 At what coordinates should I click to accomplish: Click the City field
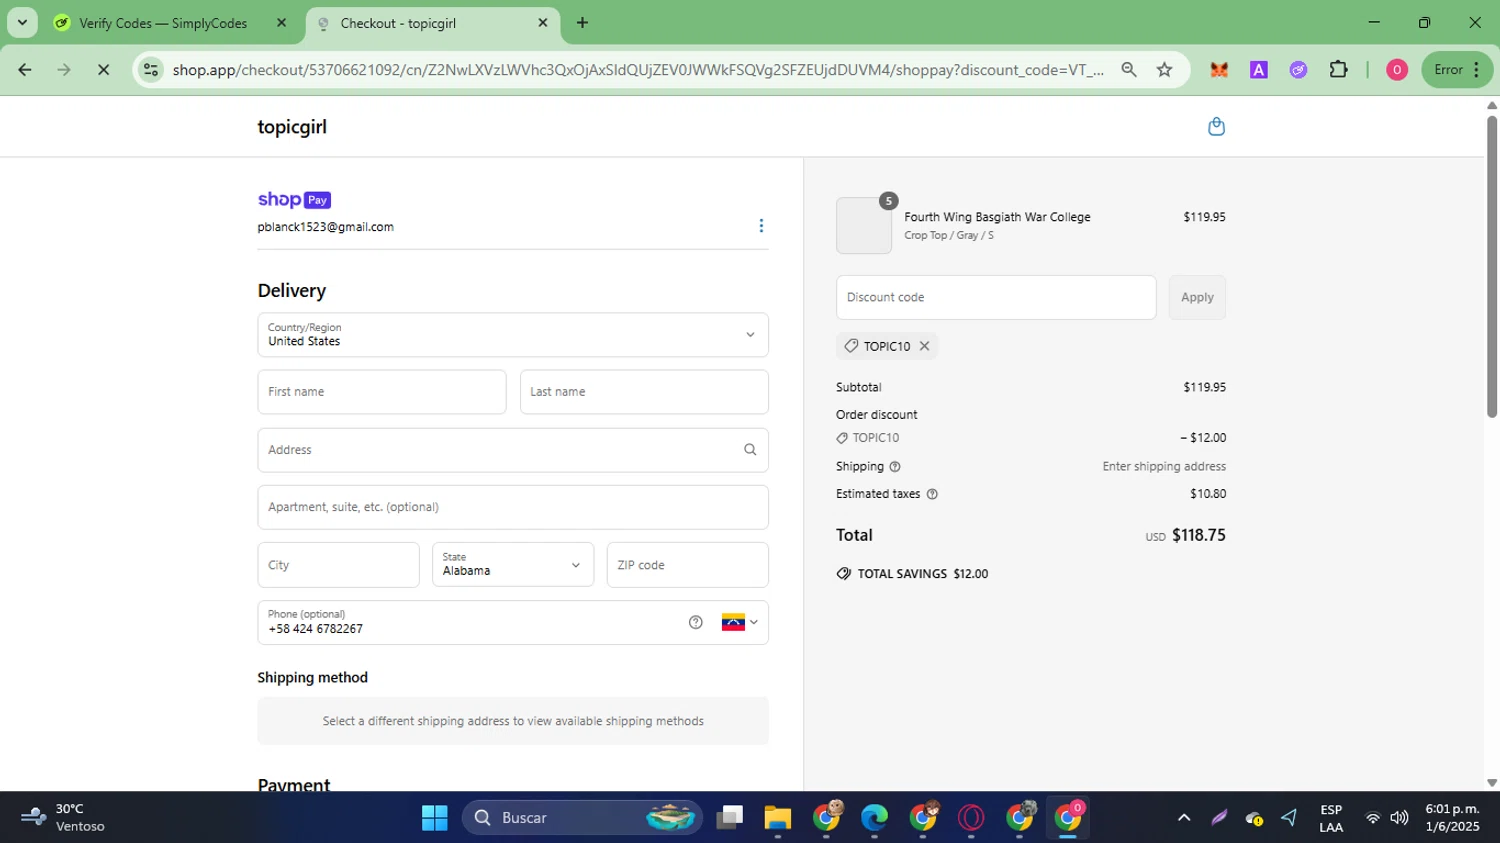(338, 565)
